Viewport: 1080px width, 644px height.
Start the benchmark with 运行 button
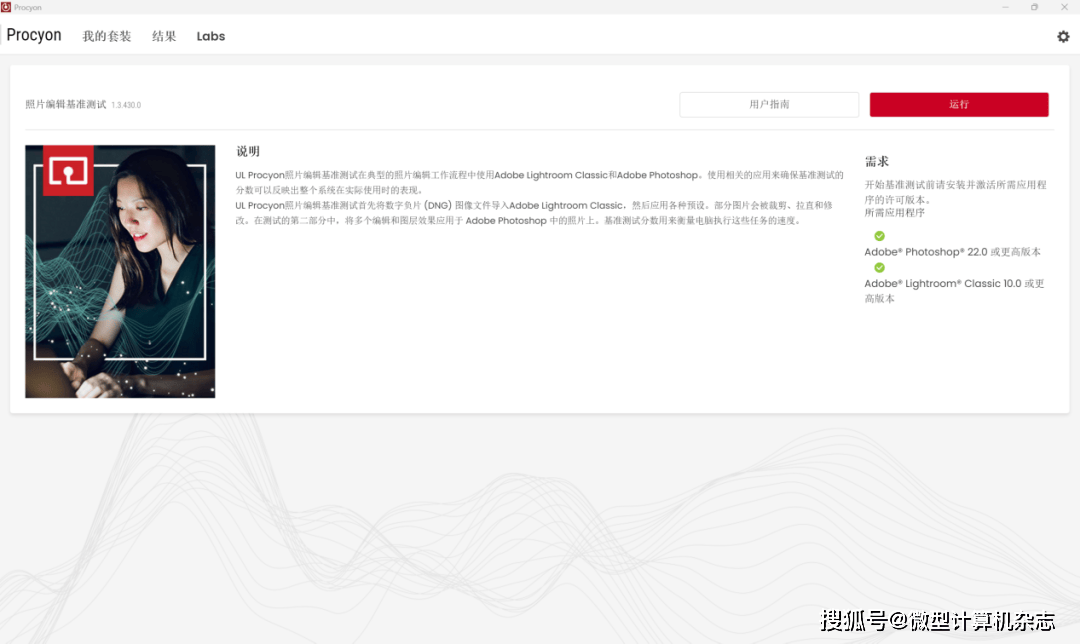[959, 105]
